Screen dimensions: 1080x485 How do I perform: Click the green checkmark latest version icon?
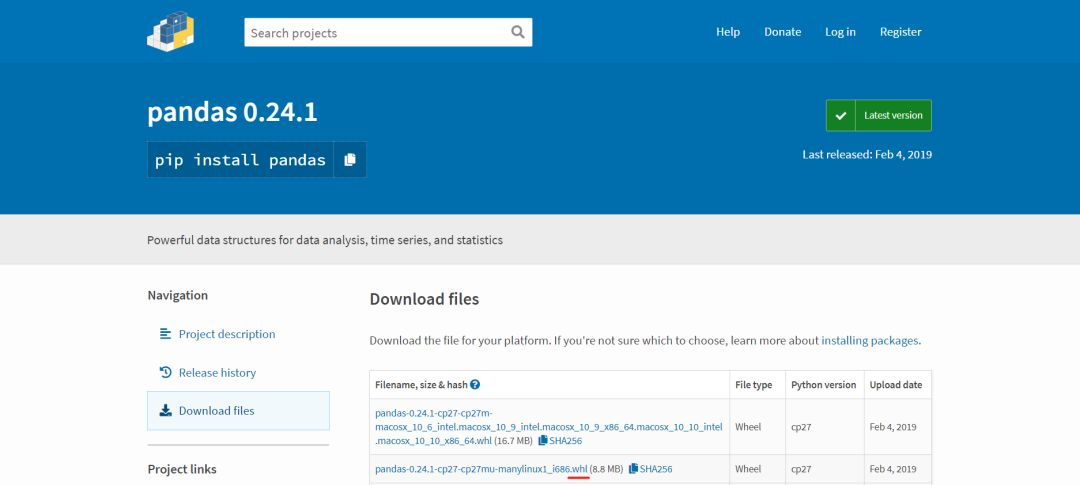coord(840,116)
